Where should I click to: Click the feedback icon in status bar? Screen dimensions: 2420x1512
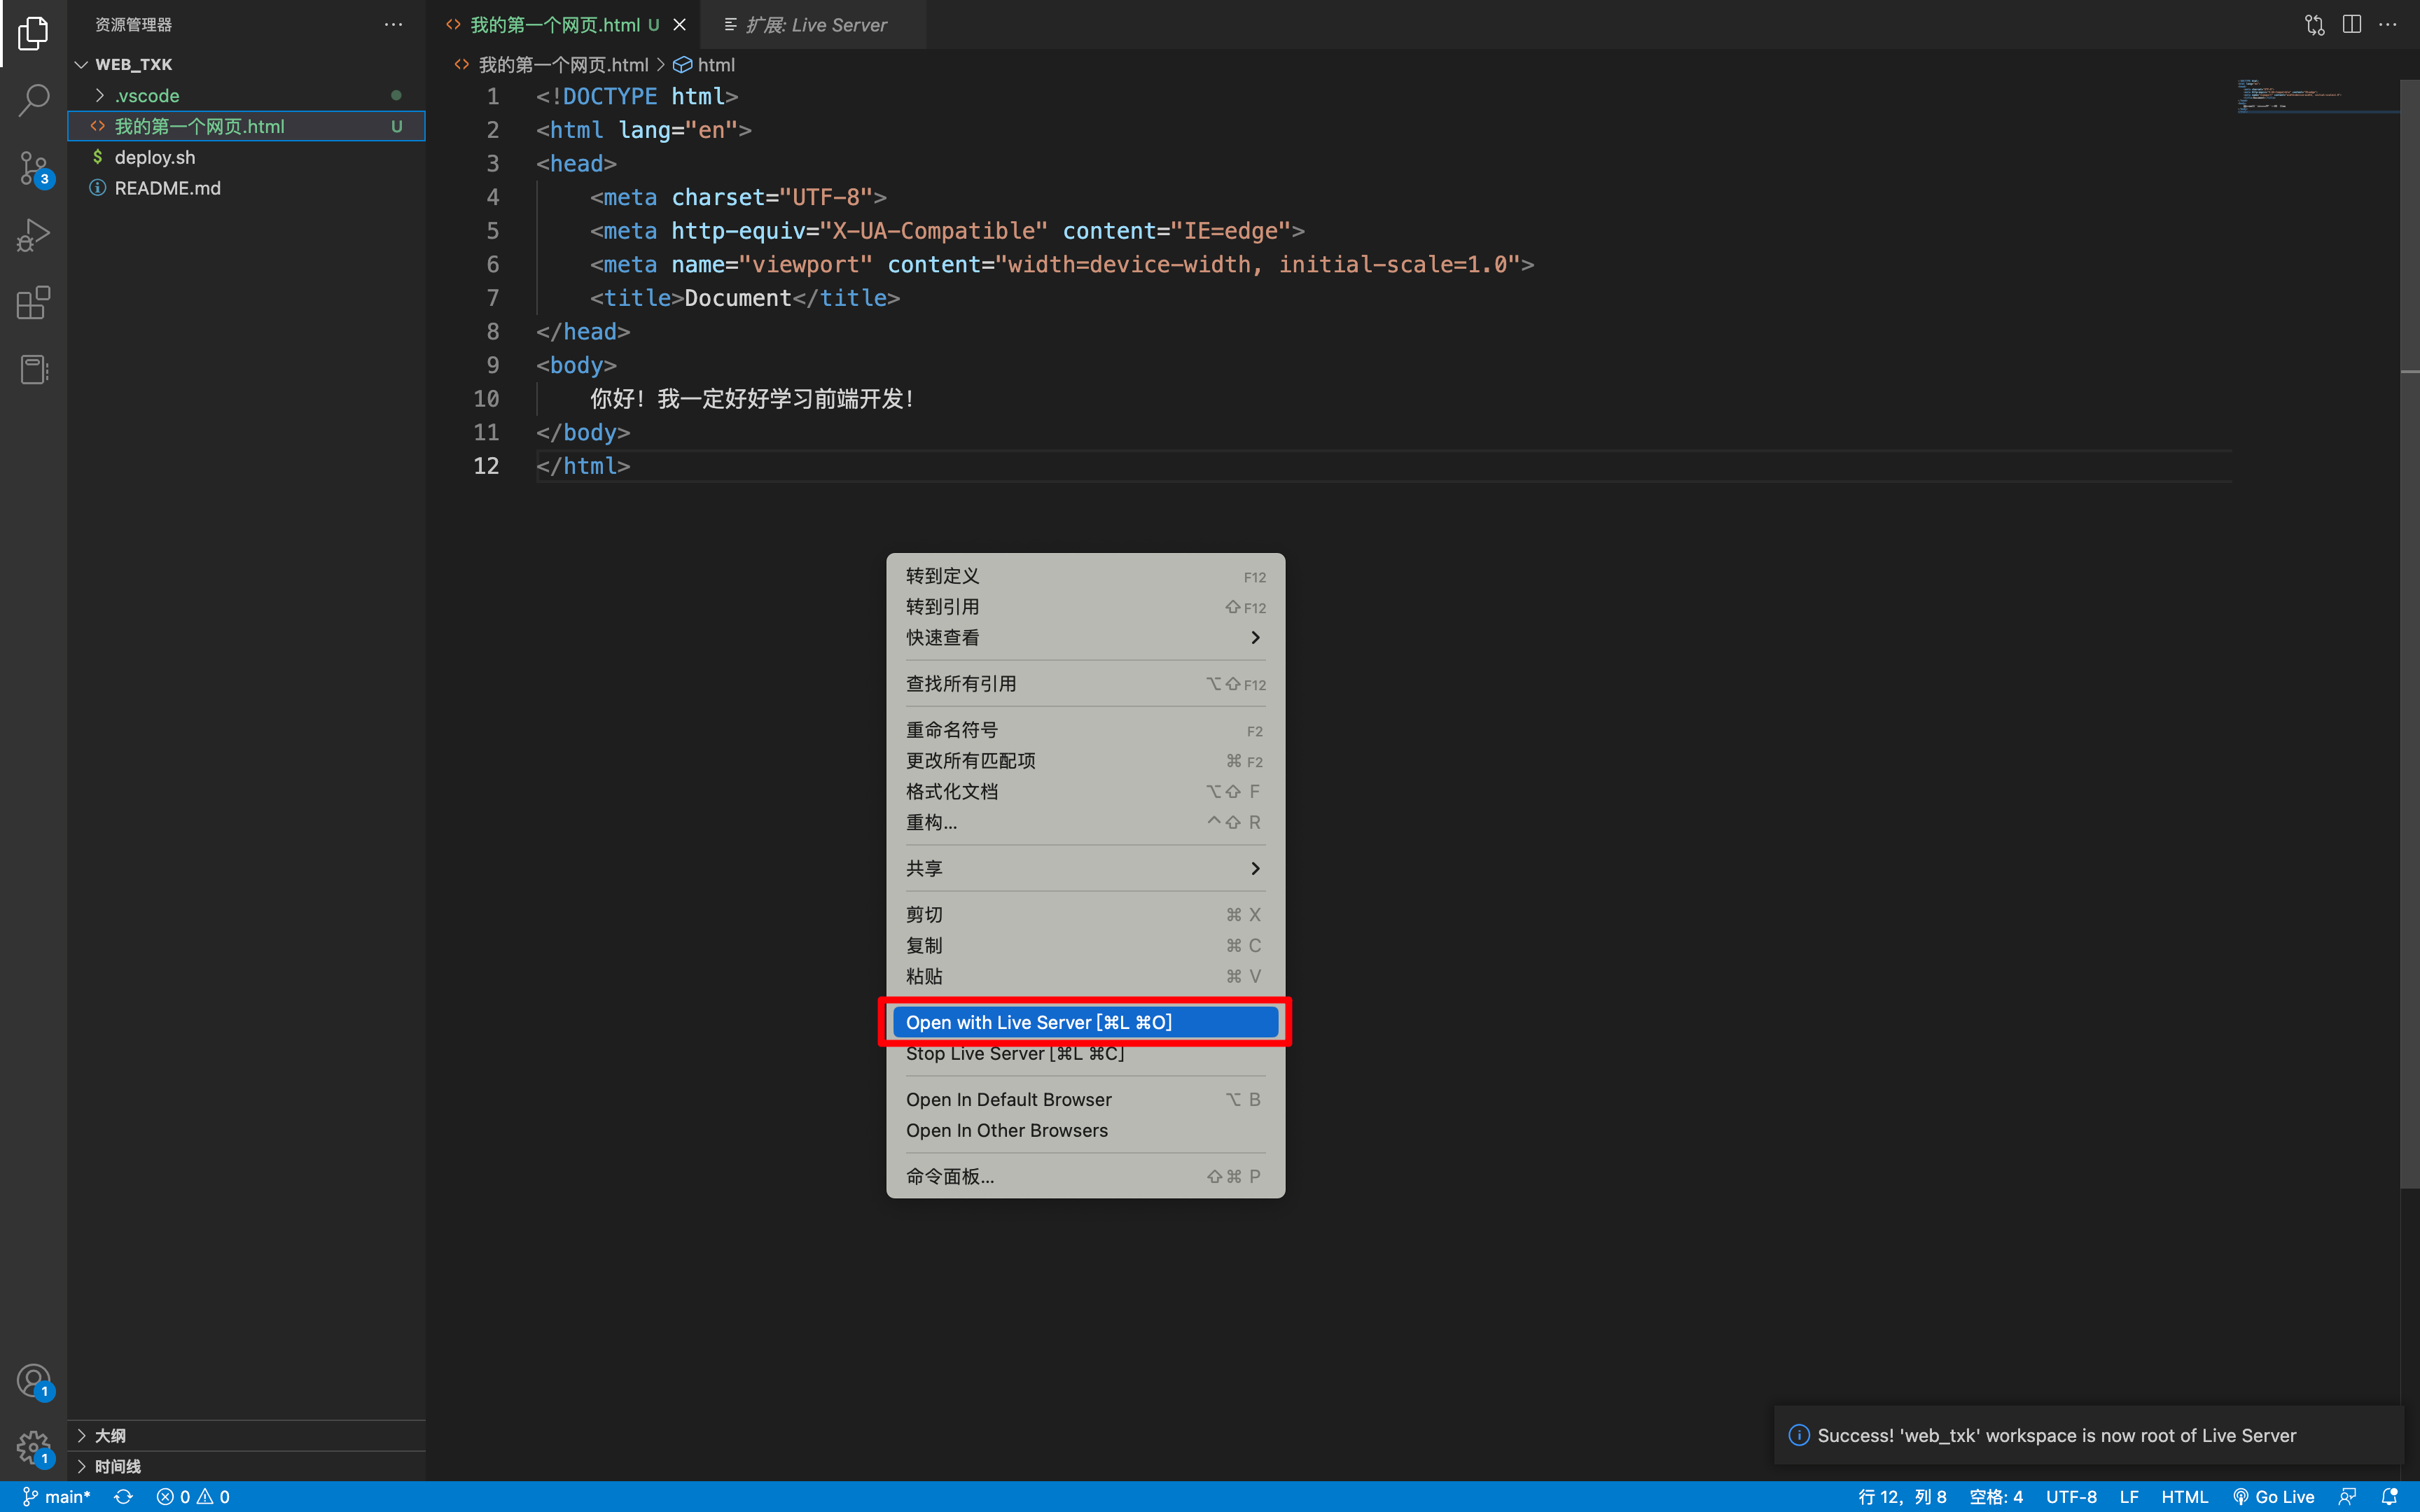pyautogui.click(x=2347, y=1496)
